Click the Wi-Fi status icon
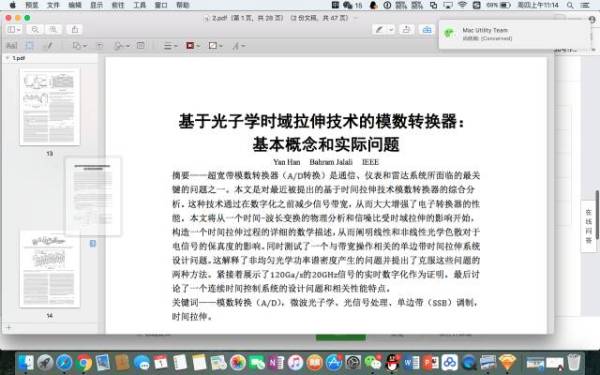Image resolution: width=600 pixels, height=375 pixels. tap(462, 5)
